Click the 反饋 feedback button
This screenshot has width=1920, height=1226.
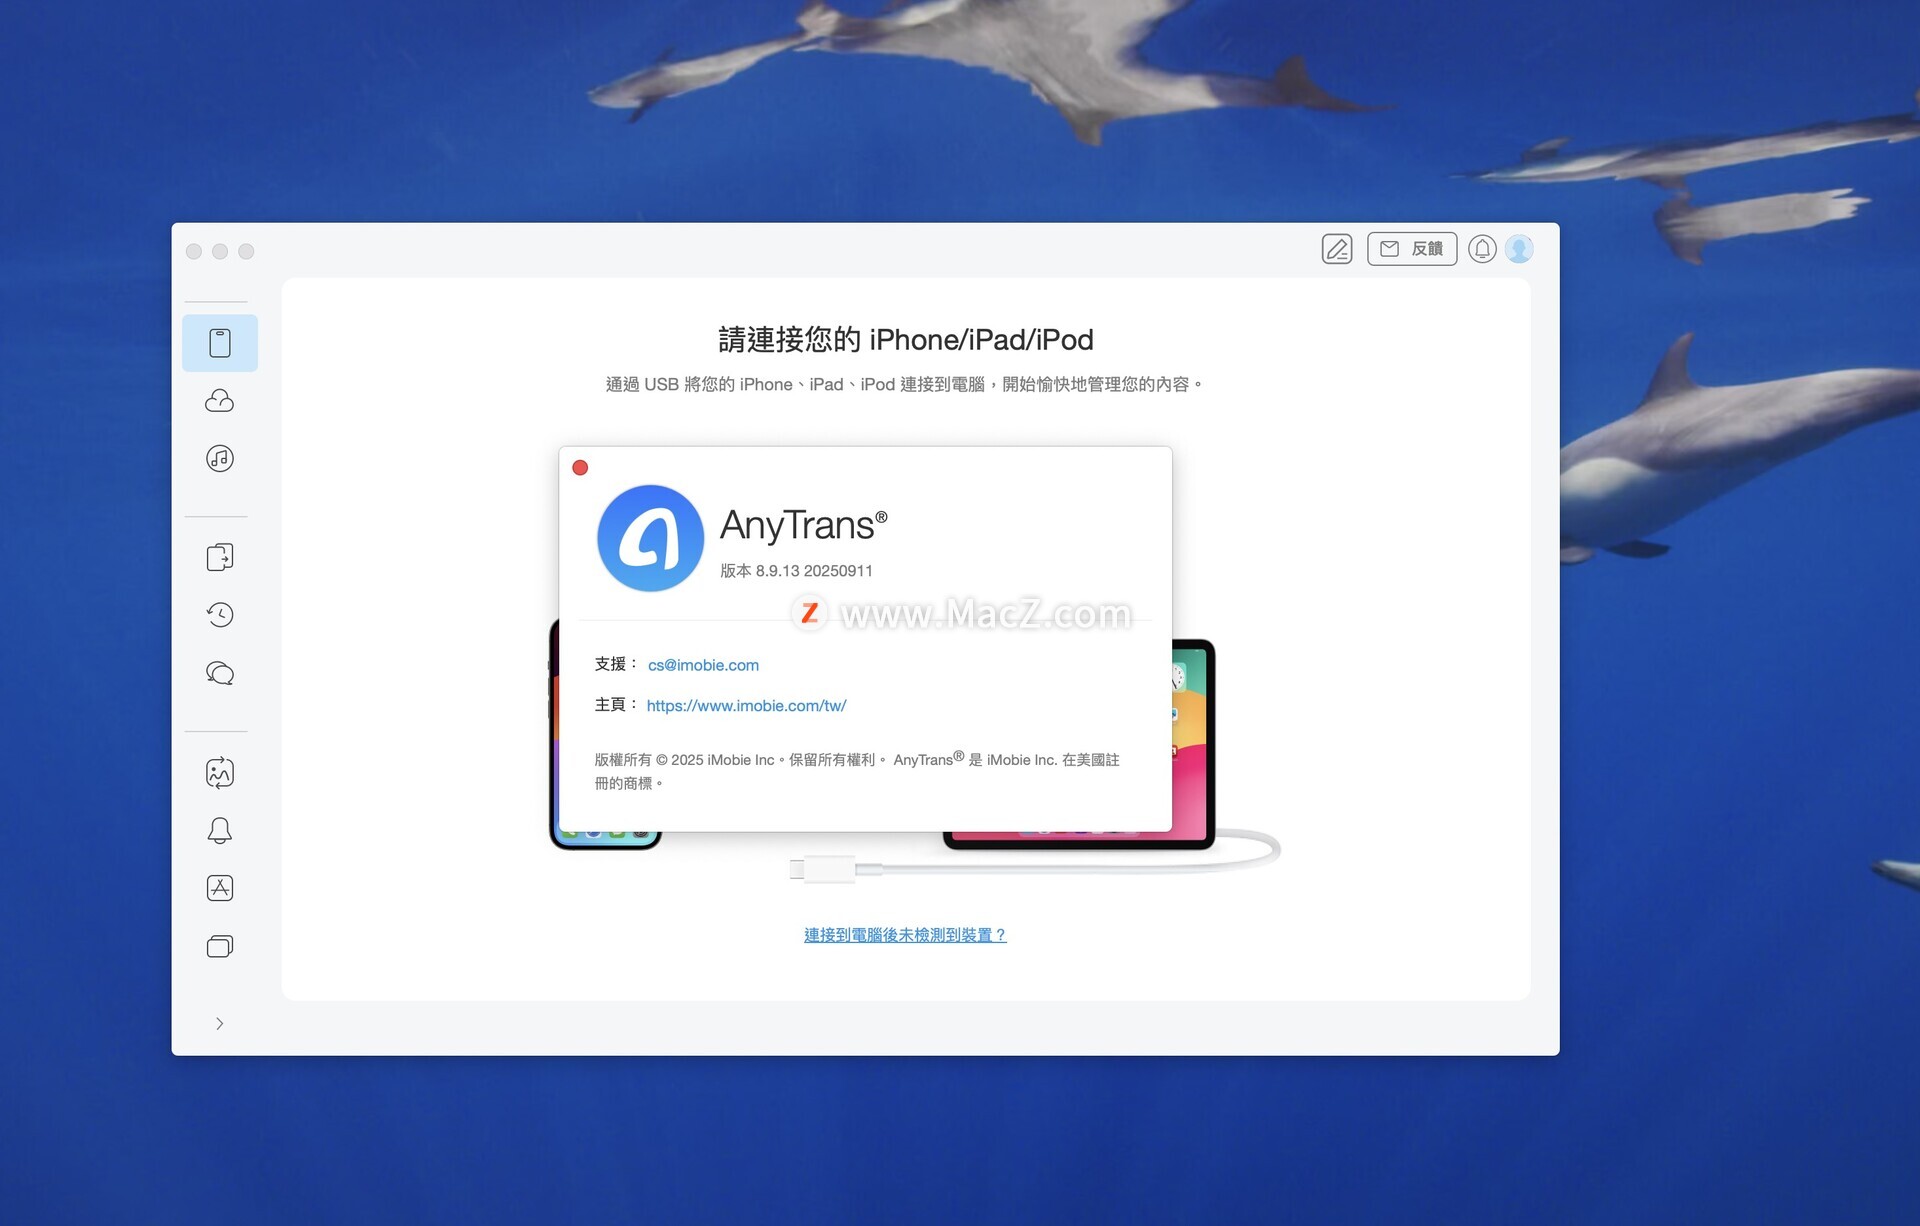(x=1412, y=249)
